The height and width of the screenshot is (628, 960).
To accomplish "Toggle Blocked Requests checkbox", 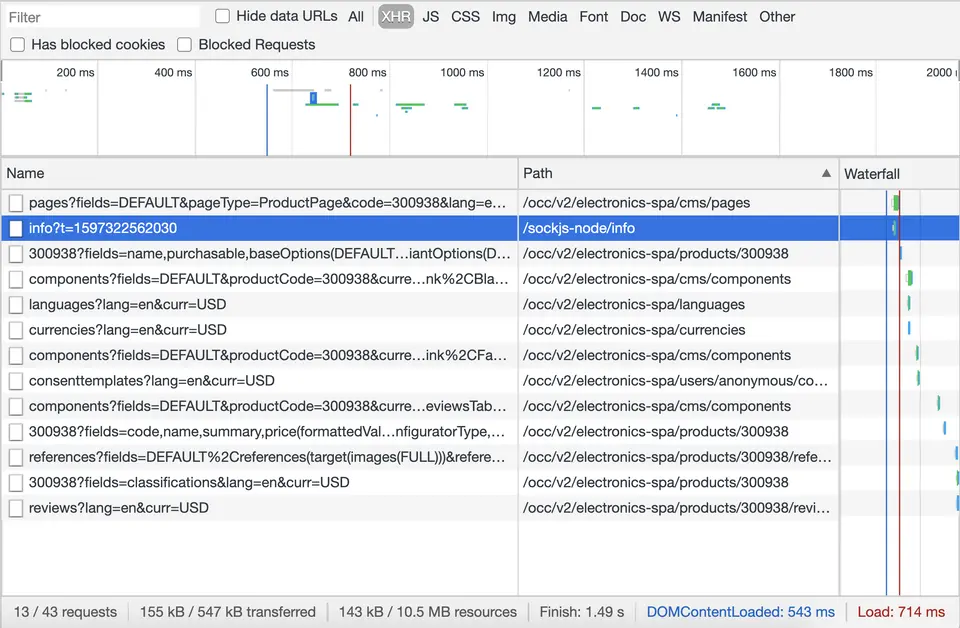I will [x=184, y=45].
